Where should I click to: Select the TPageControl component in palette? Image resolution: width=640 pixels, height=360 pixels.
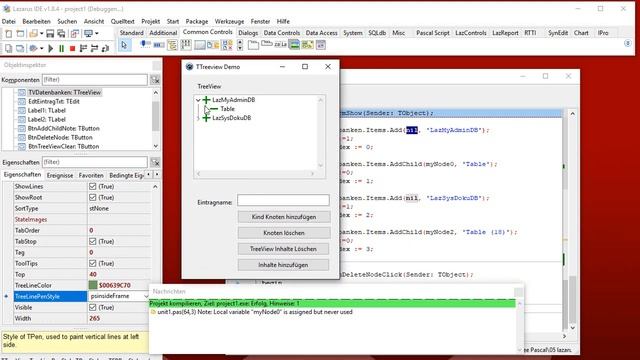pyautogui.click(x=253, y=45)
